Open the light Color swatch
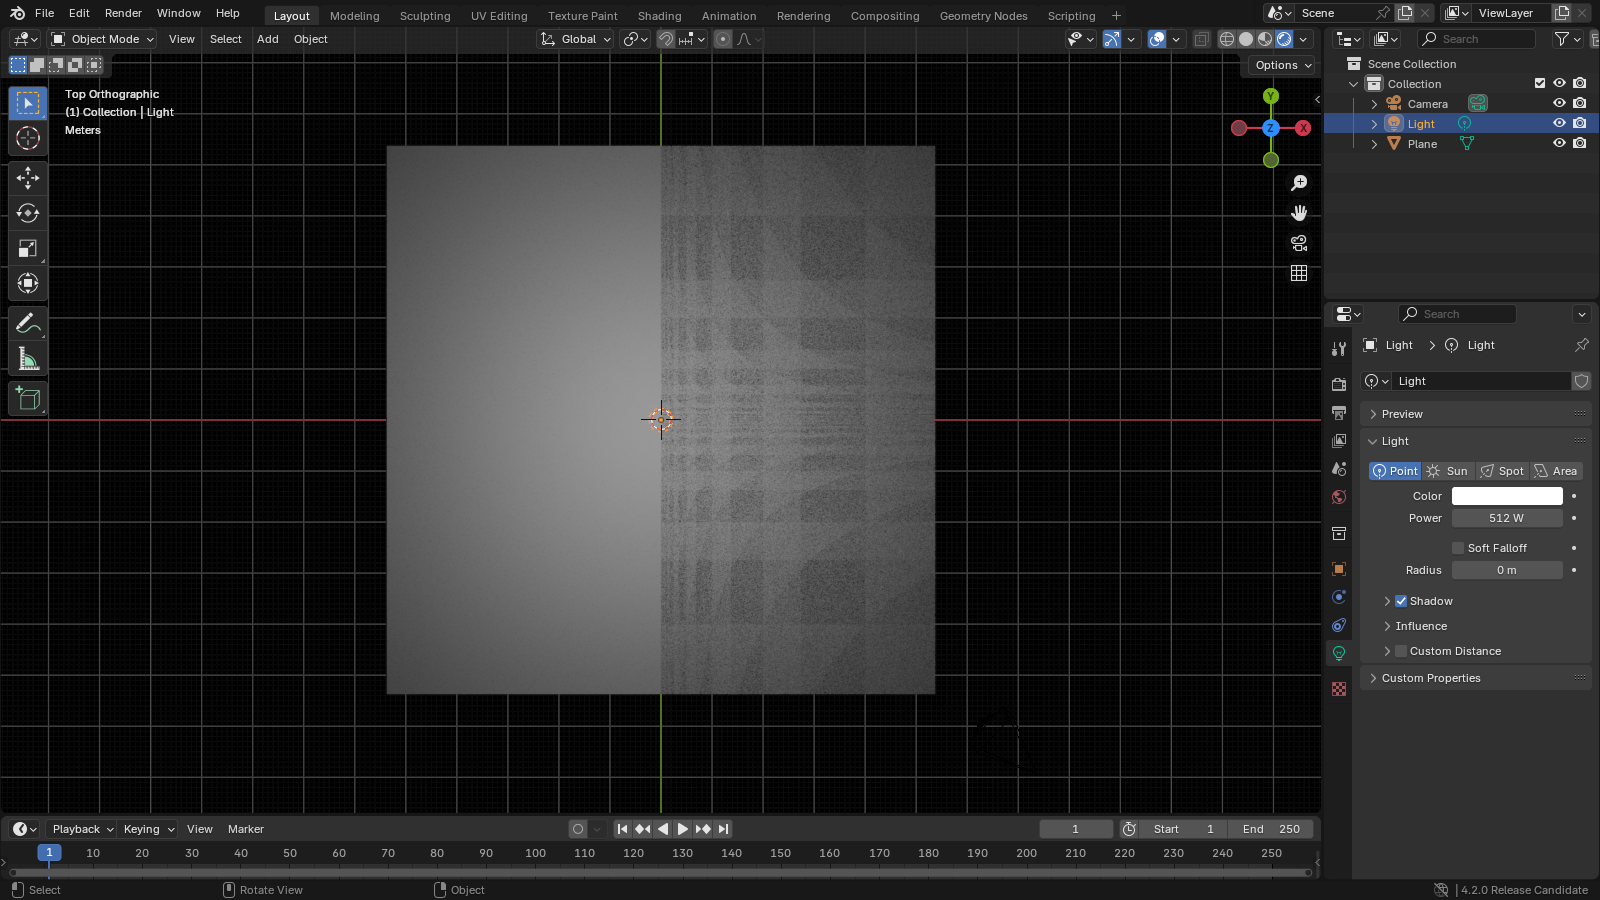1600x900 pixels. tap(1507, 496)
